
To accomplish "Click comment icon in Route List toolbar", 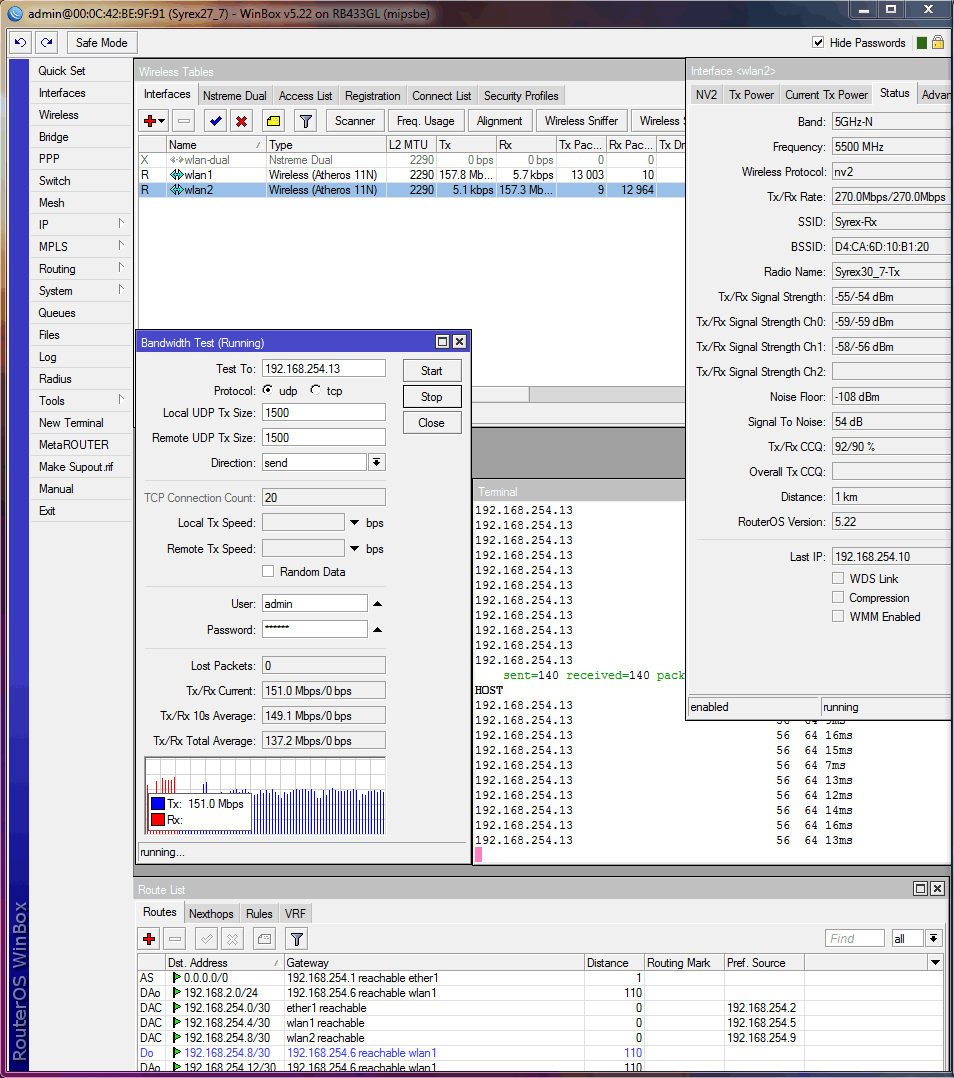I will [265, 938].
